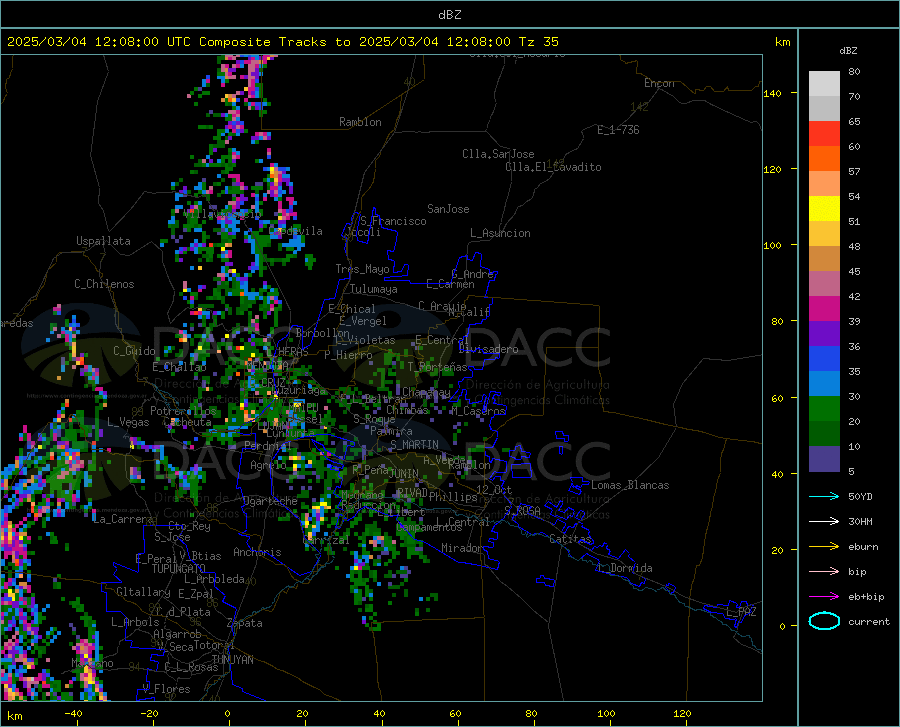Click the P_Hierro map label
The height and width of the screenshot is (727, 900).
pyautogui.click(x=348, y=355)
